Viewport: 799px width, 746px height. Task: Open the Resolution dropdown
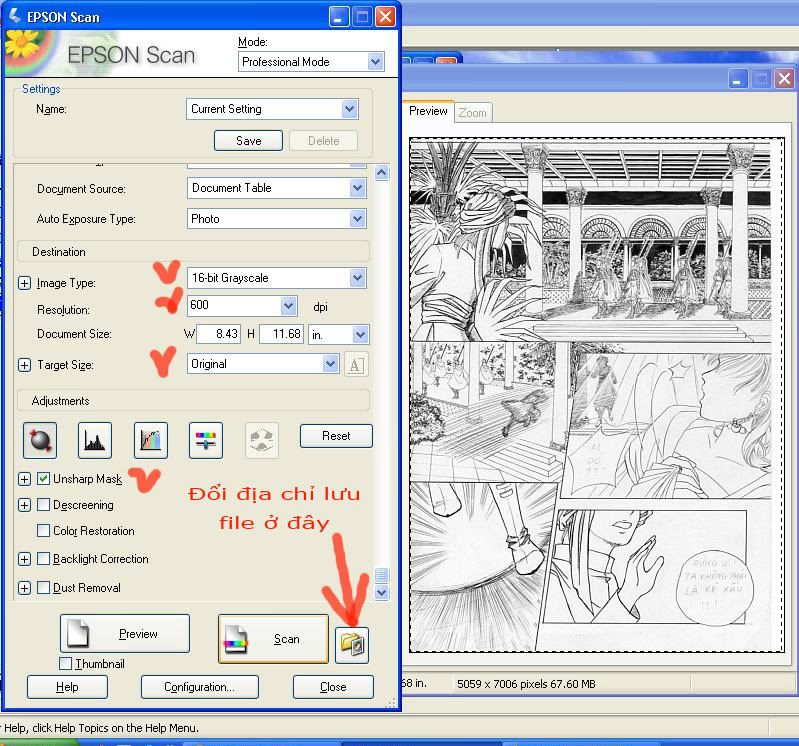pos(243,305)
